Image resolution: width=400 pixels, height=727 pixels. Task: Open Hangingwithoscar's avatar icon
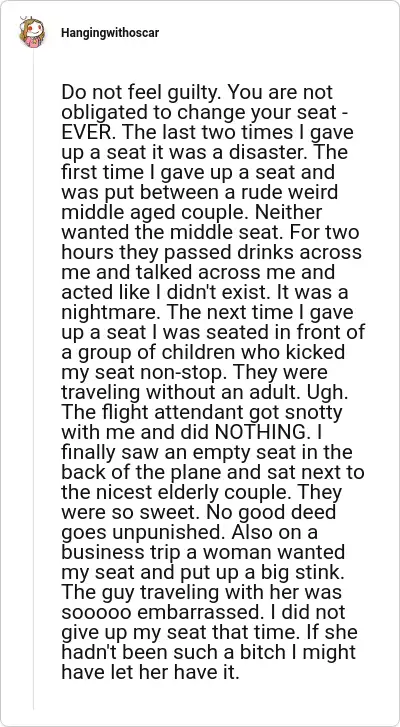click(x=32, y=32)
